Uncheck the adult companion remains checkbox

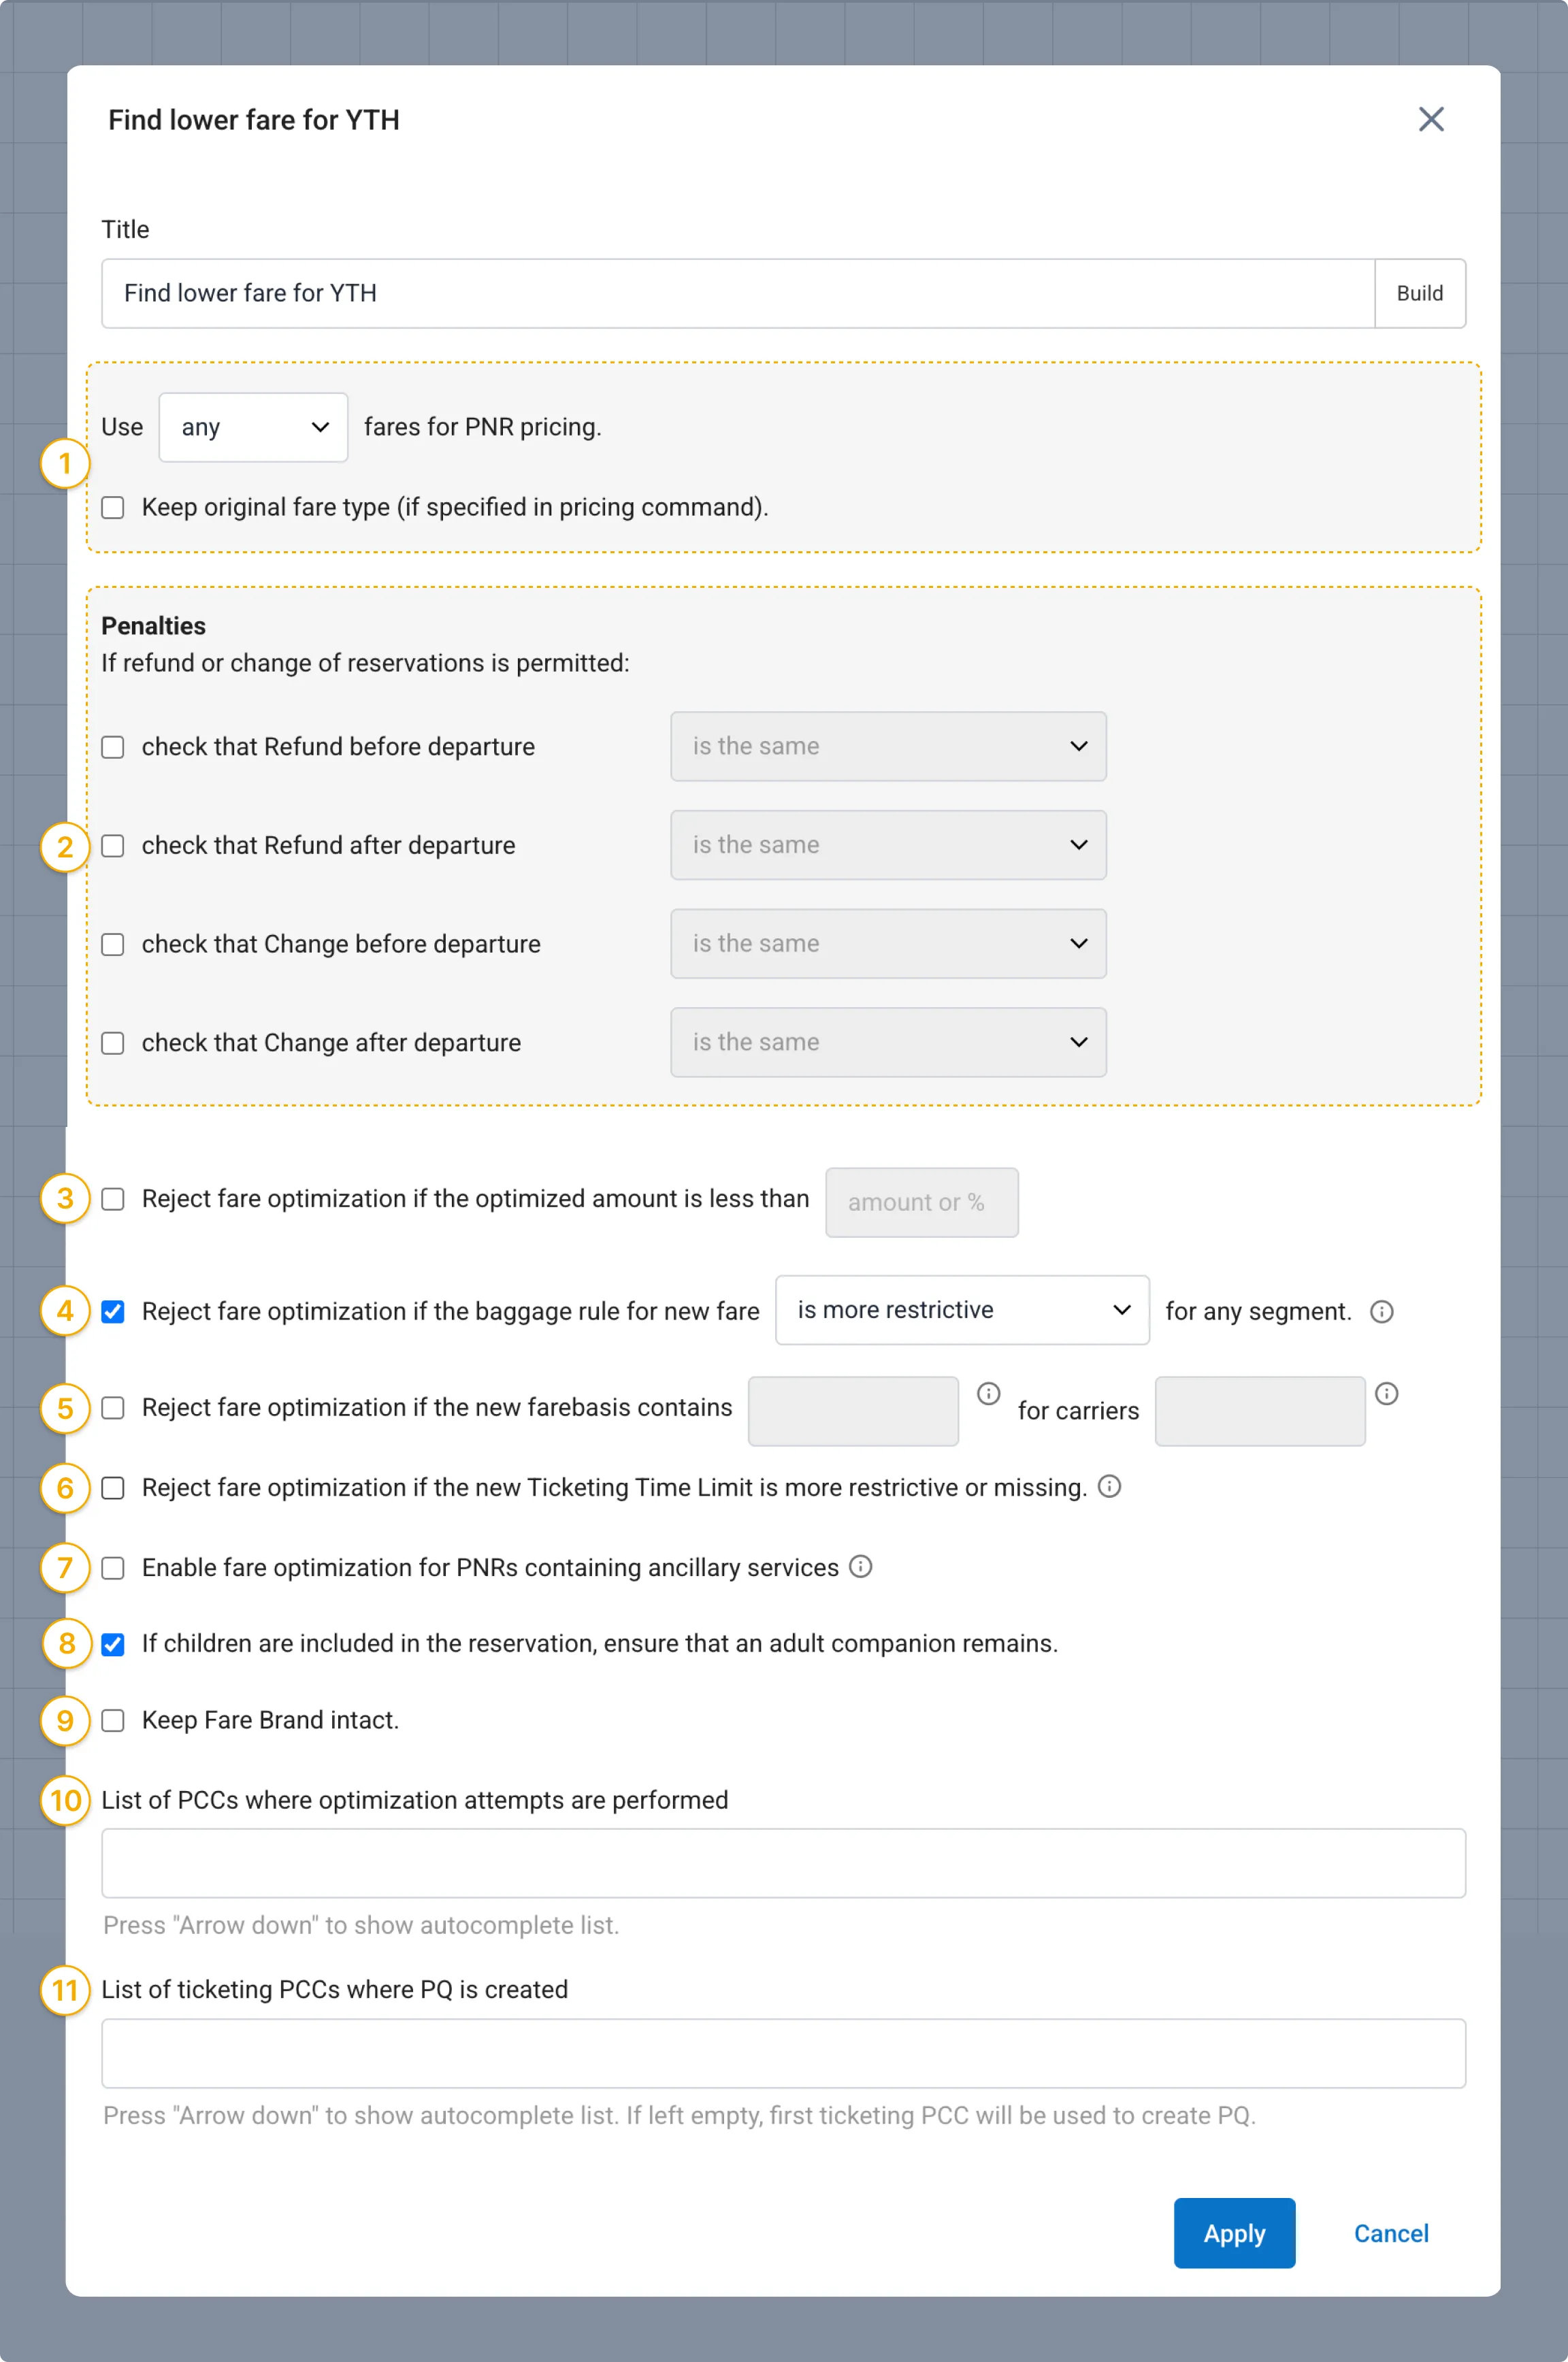coord(113,1644)
